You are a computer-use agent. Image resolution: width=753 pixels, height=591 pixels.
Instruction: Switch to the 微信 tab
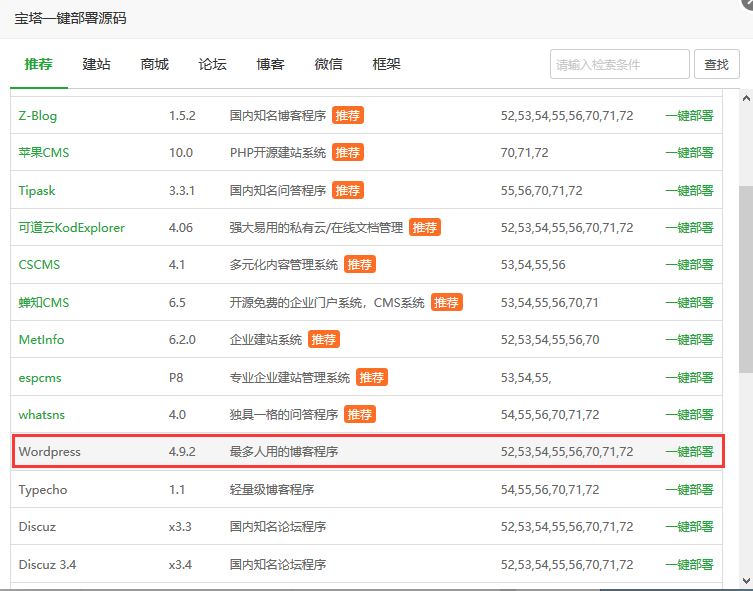click(328, 64)
